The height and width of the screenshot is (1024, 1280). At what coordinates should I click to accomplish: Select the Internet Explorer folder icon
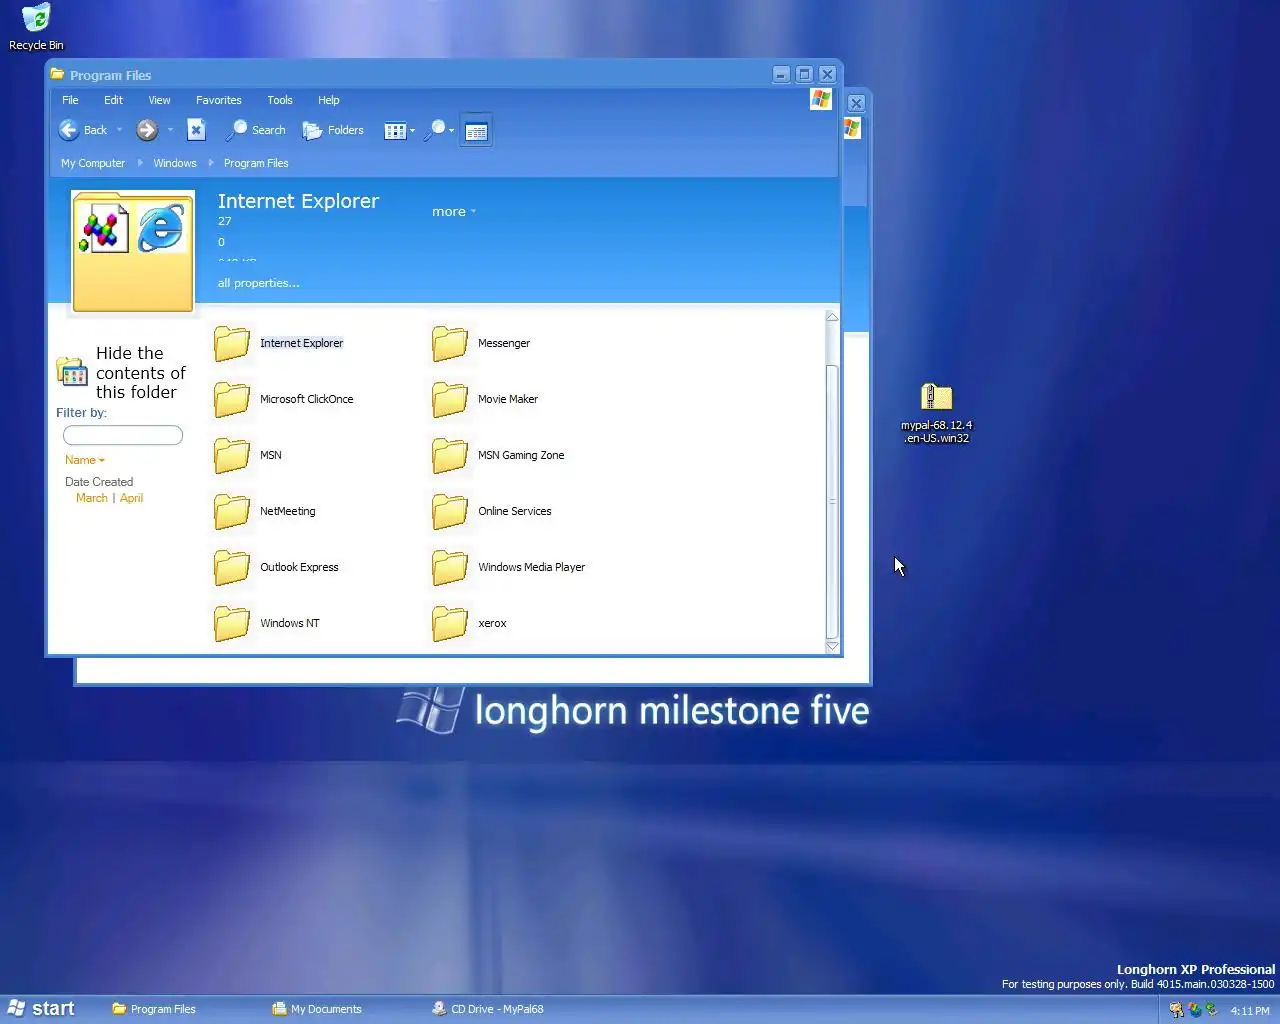pos(232,343)
